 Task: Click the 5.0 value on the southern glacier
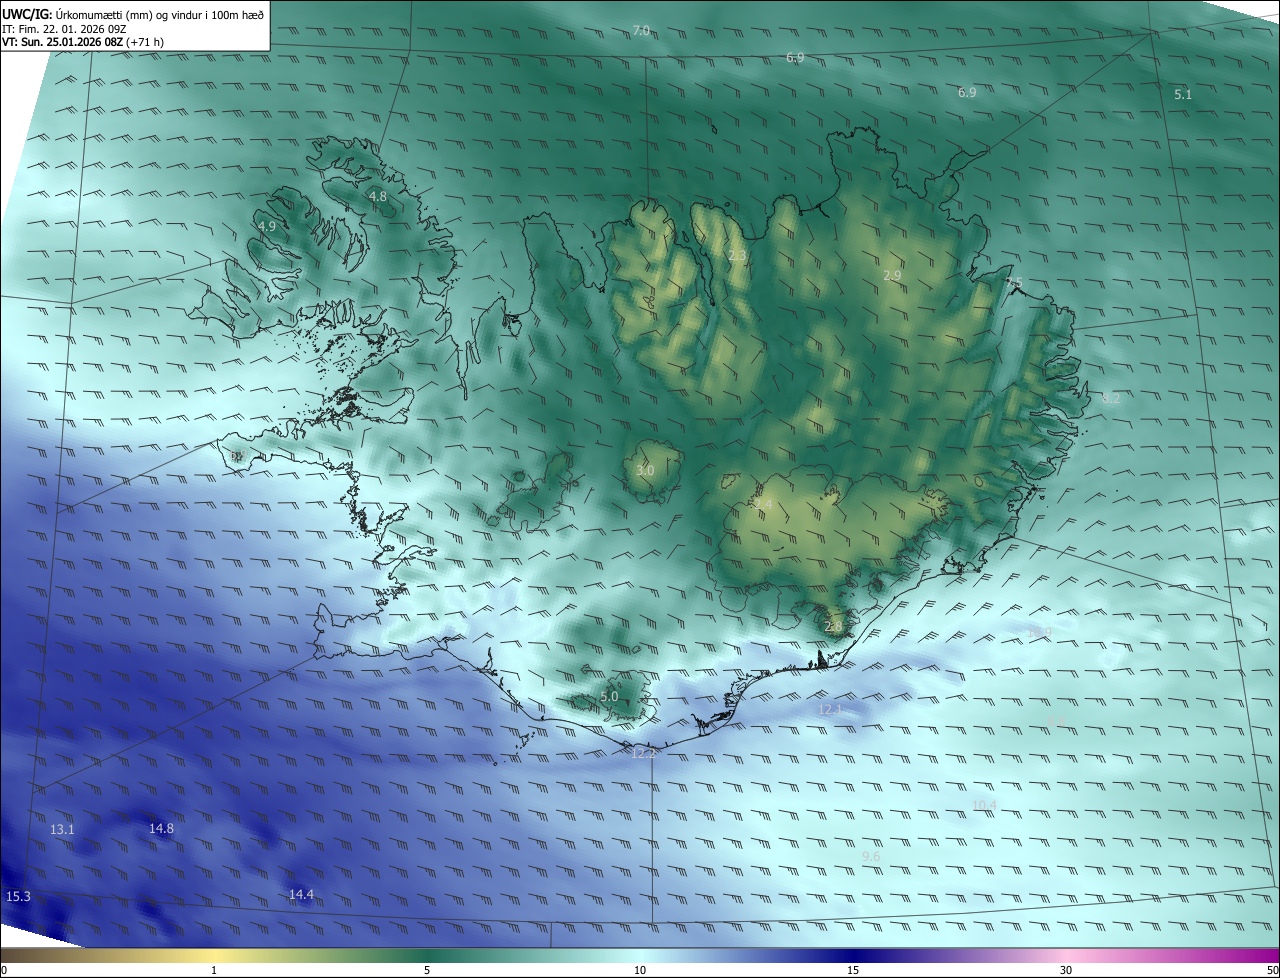[610, 697]
